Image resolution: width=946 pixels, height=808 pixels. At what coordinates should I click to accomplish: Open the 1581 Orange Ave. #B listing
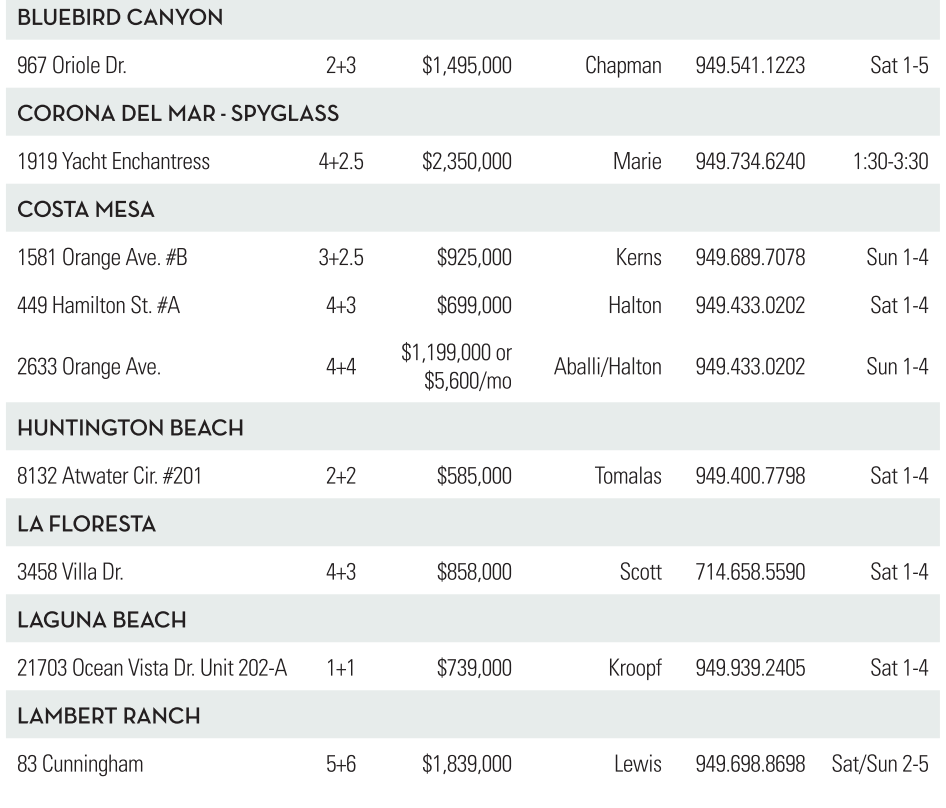point(102,258)
